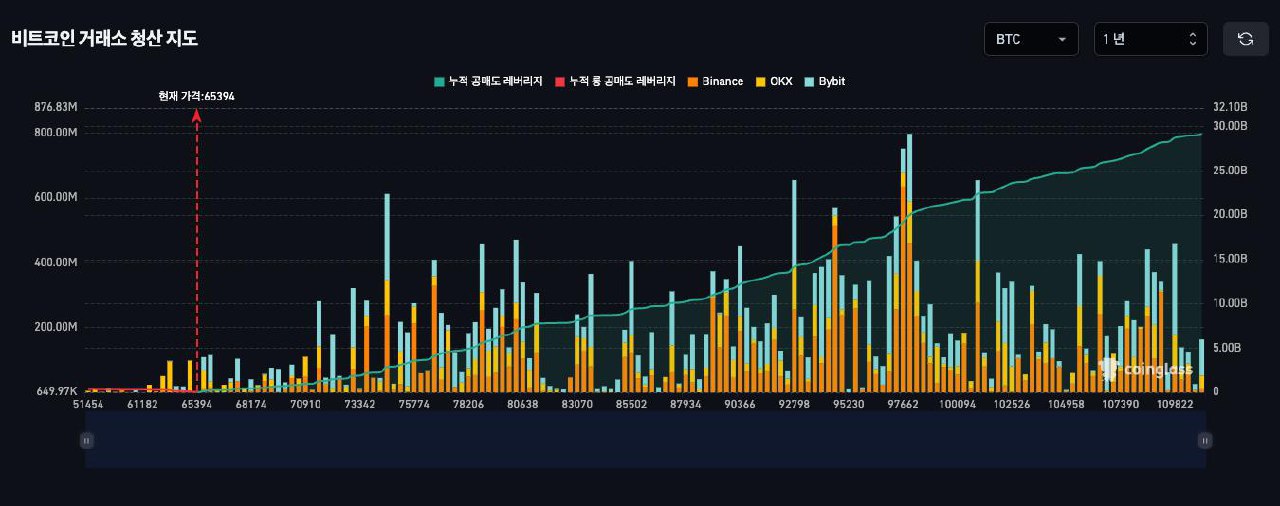Click the orange Binance legend square

coord(691,81)
